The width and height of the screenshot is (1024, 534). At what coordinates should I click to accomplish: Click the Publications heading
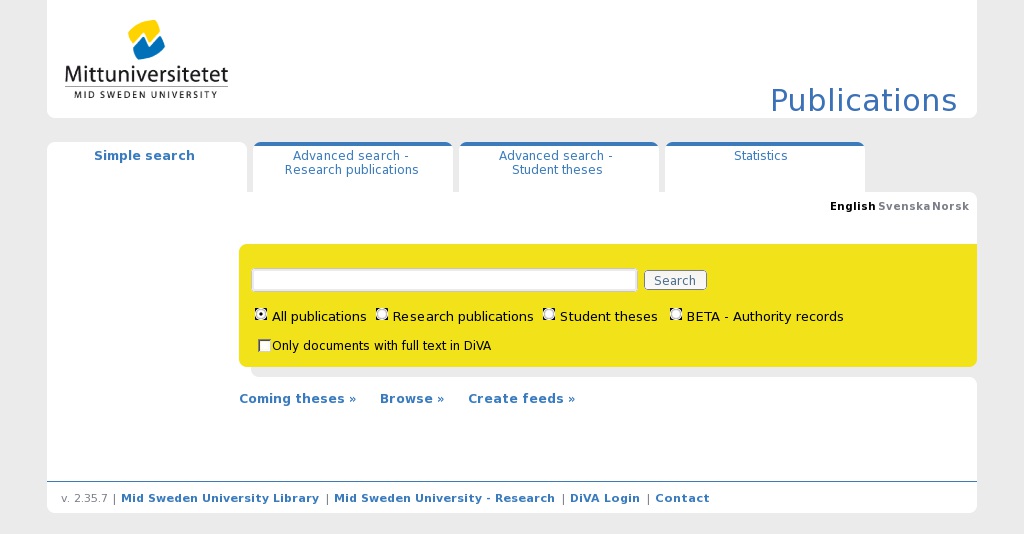863,101
